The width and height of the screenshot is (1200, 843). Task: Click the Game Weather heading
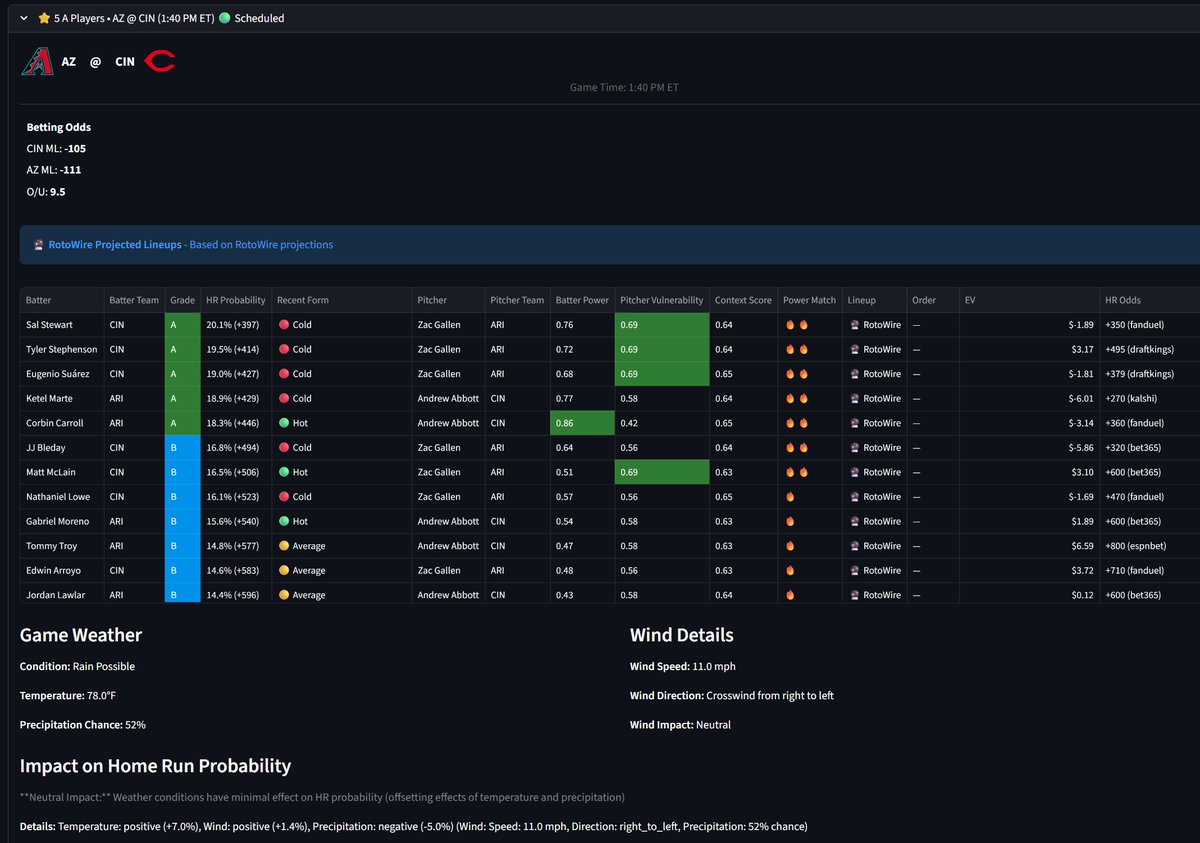click(x=81, y=635)
